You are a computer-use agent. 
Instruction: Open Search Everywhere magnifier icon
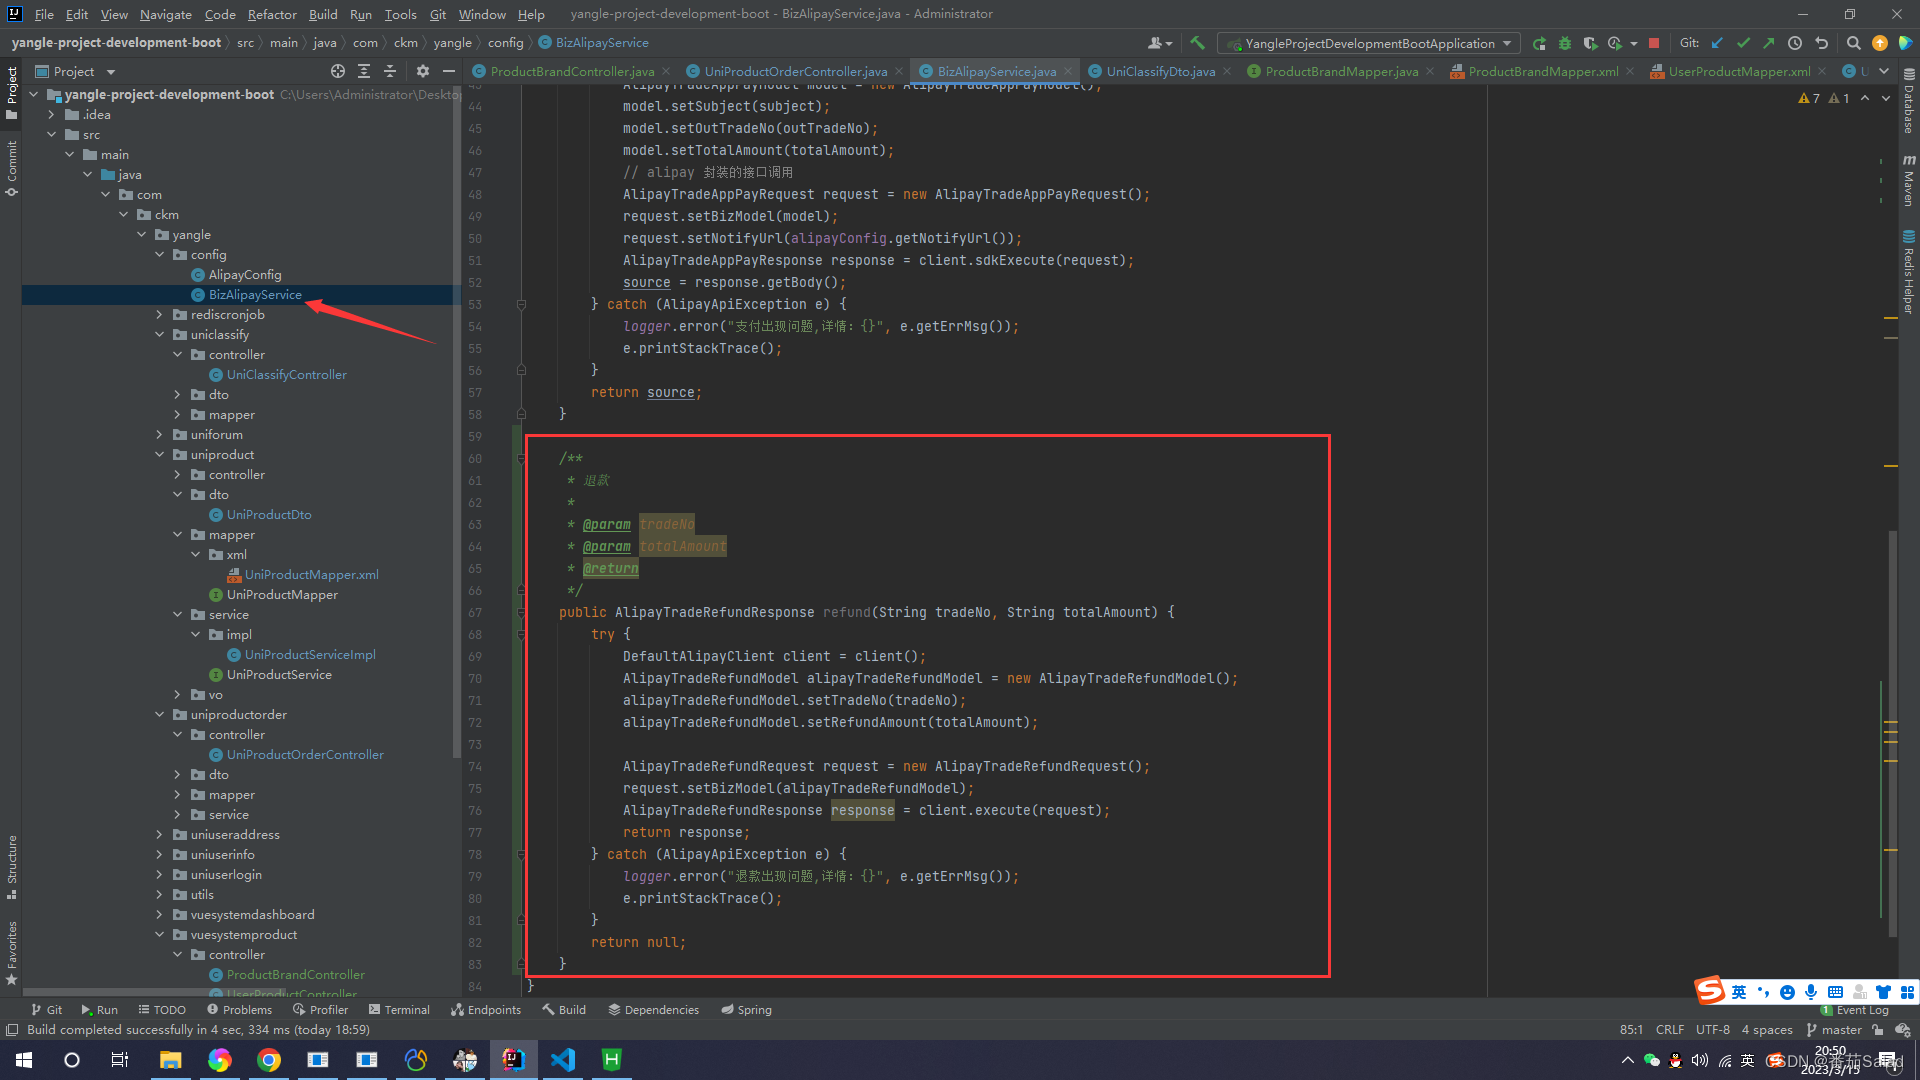coord(1853,43)
